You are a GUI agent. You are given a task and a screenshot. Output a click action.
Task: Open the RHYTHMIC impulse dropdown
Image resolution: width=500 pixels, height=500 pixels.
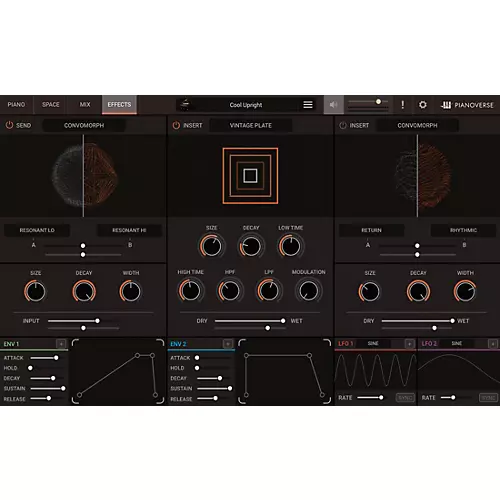pyautogui.click(x=463, y=230)
